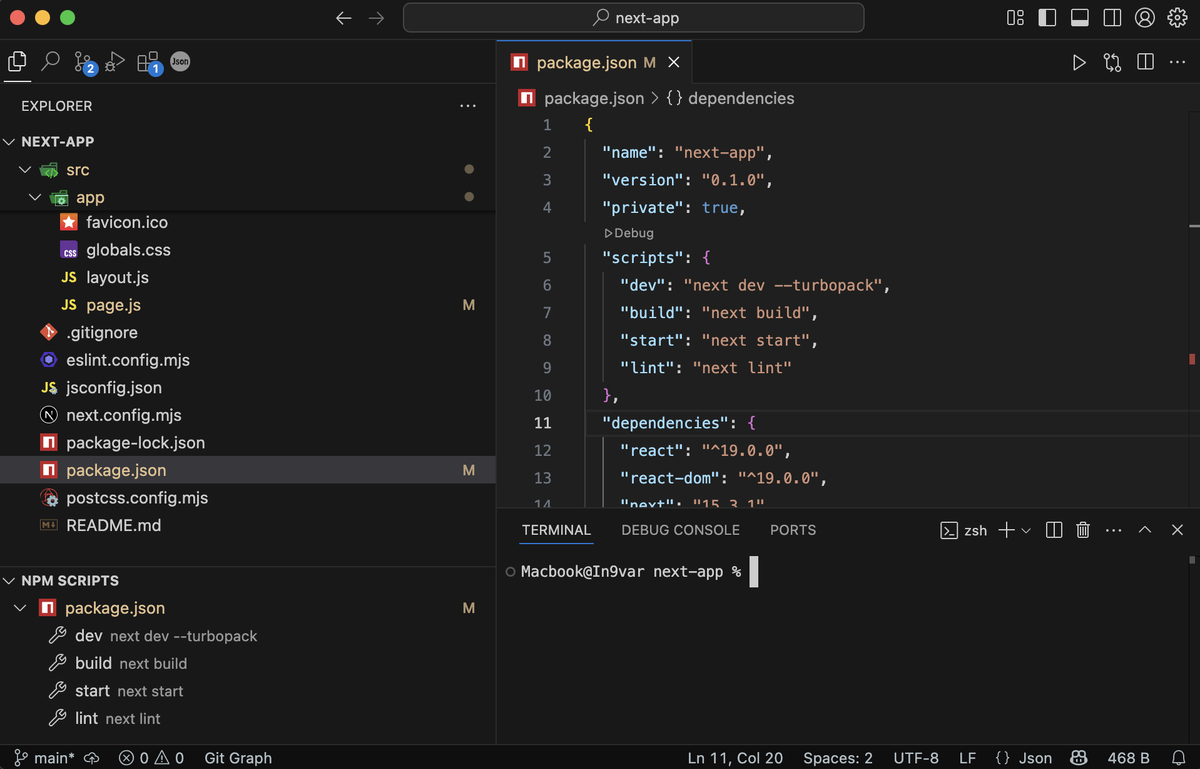
Task: Click the Debug code lens above scripts
Action: (x=628, y=233)
